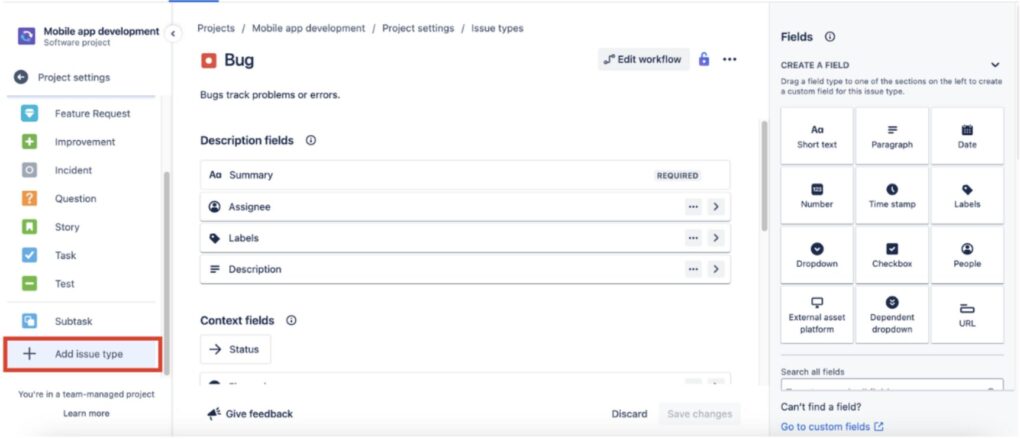Click the orange Question mark icon
1020x439 pixels.
[x=29, y=198]
